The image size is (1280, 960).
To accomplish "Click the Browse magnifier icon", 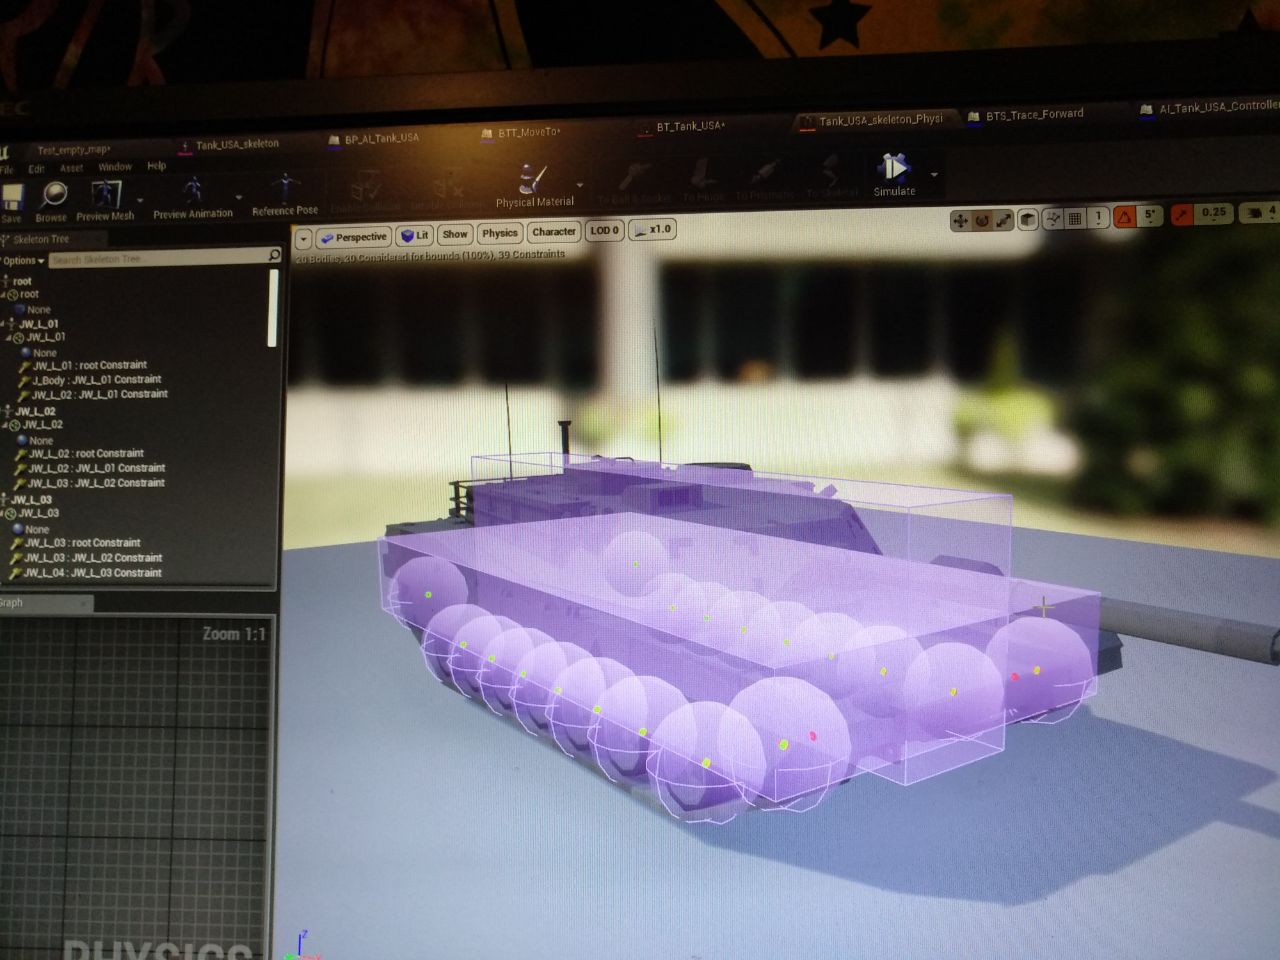I will [52, 195].
